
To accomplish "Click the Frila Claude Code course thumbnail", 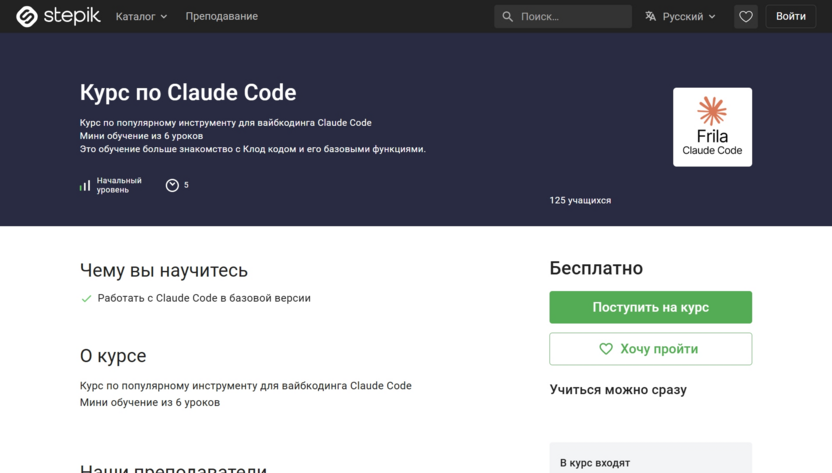I will click(712, 127).
